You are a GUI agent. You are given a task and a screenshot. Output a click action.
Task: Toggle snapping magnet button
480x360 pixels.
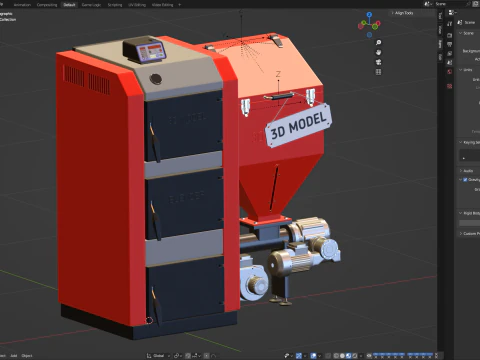tap(188, 356)
